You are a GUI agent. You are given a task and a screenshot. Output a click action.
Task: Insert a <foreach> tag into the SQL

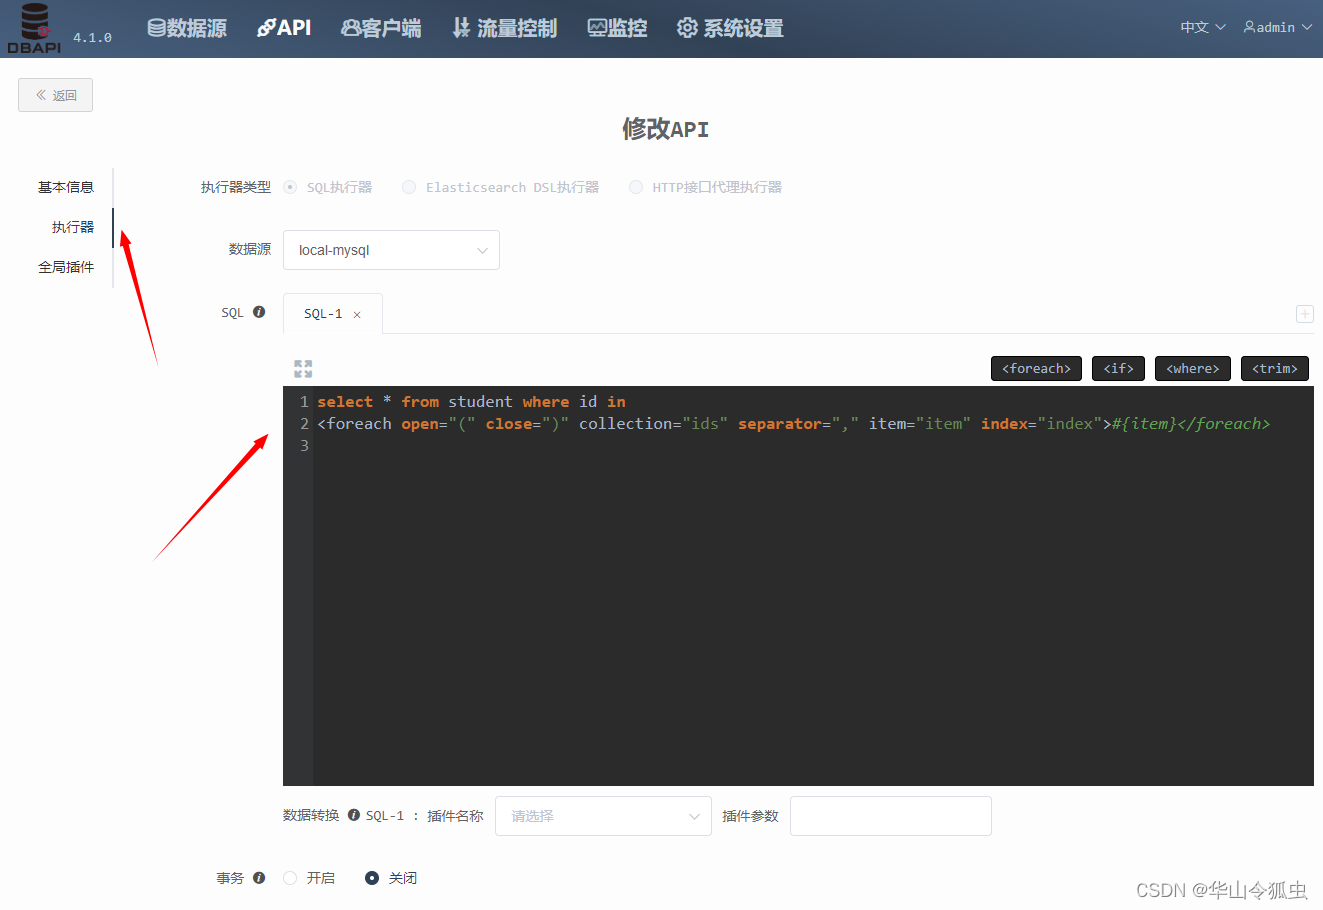1036,368
